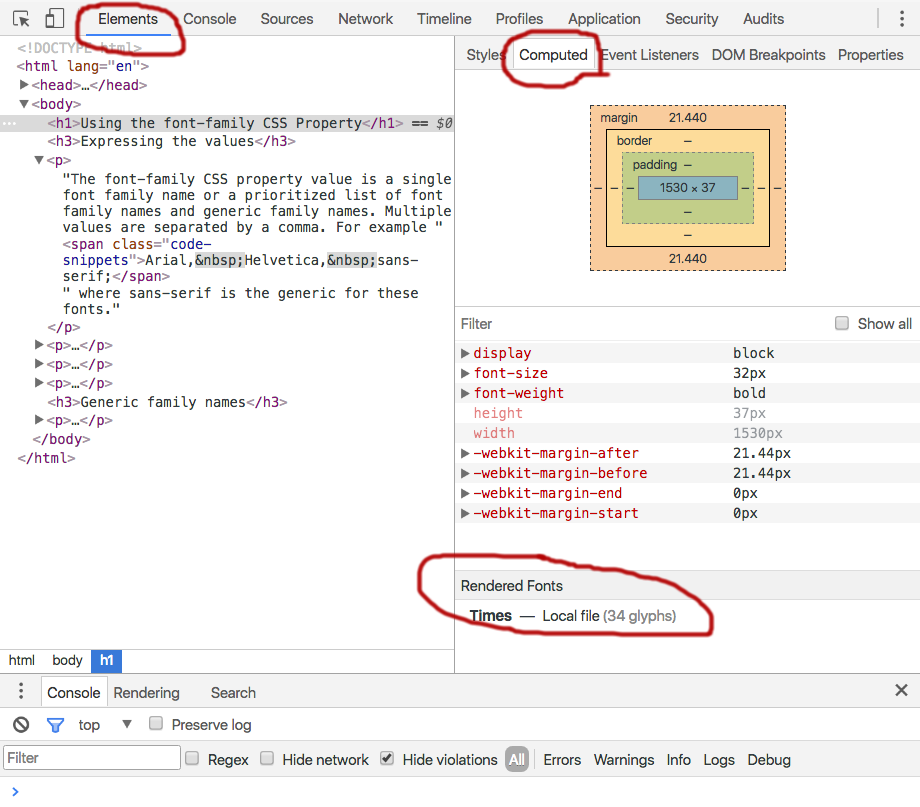The height and width of the screenshot is (807, 920).
Task: Collapse the expanded p element
Action: 39,160
